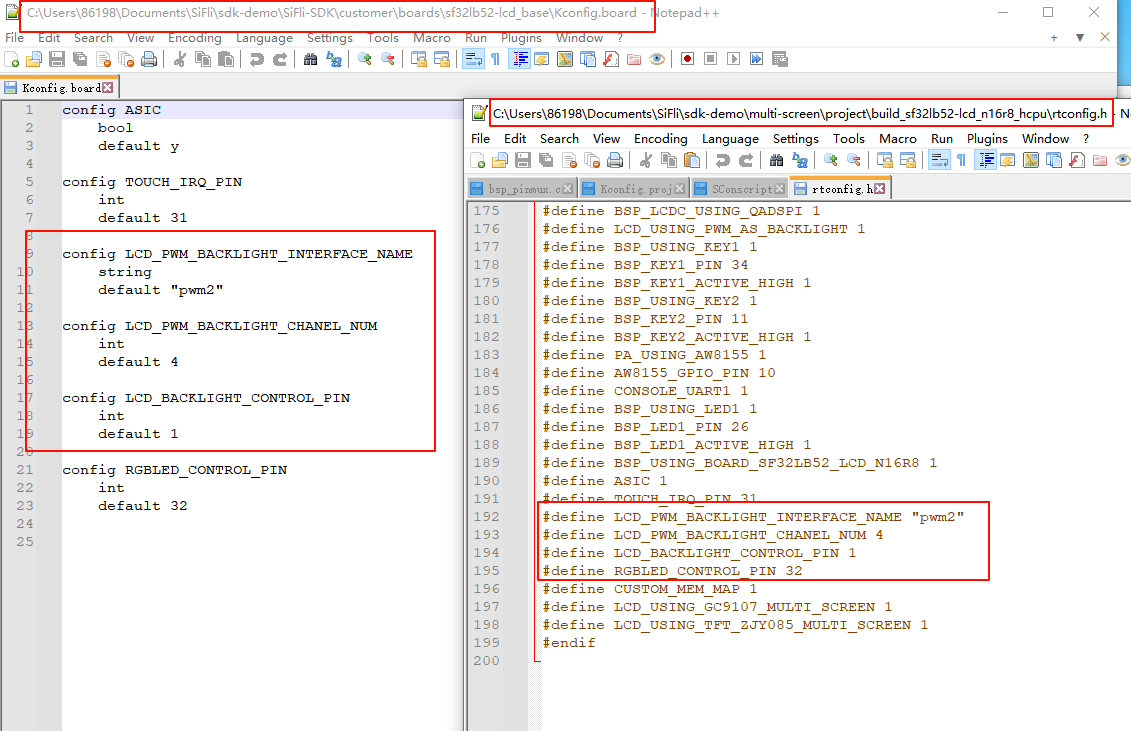
Task: Close the Kconfig.board tab
Action: [x=107, y=87]
